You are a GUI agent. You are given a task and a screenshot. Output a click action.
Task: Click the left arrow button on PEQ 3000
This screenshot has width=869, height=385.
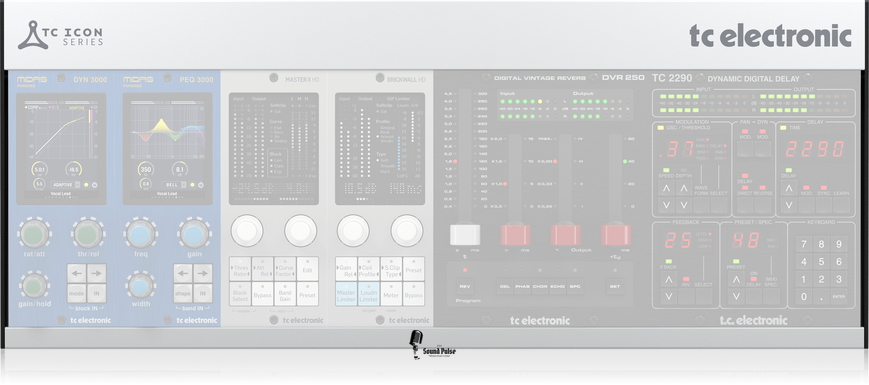(183, 273)
